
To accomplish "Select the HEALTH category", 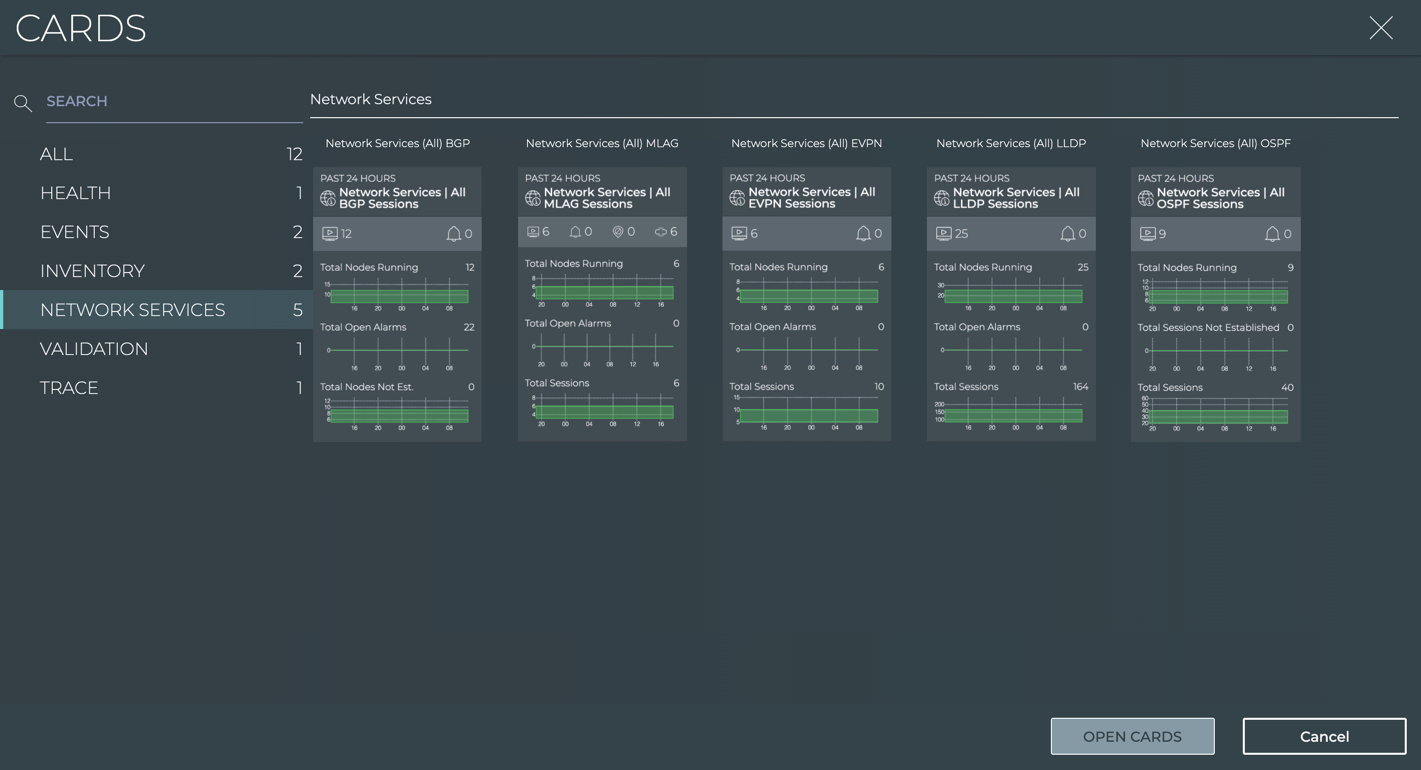I will tap(75, 193).
